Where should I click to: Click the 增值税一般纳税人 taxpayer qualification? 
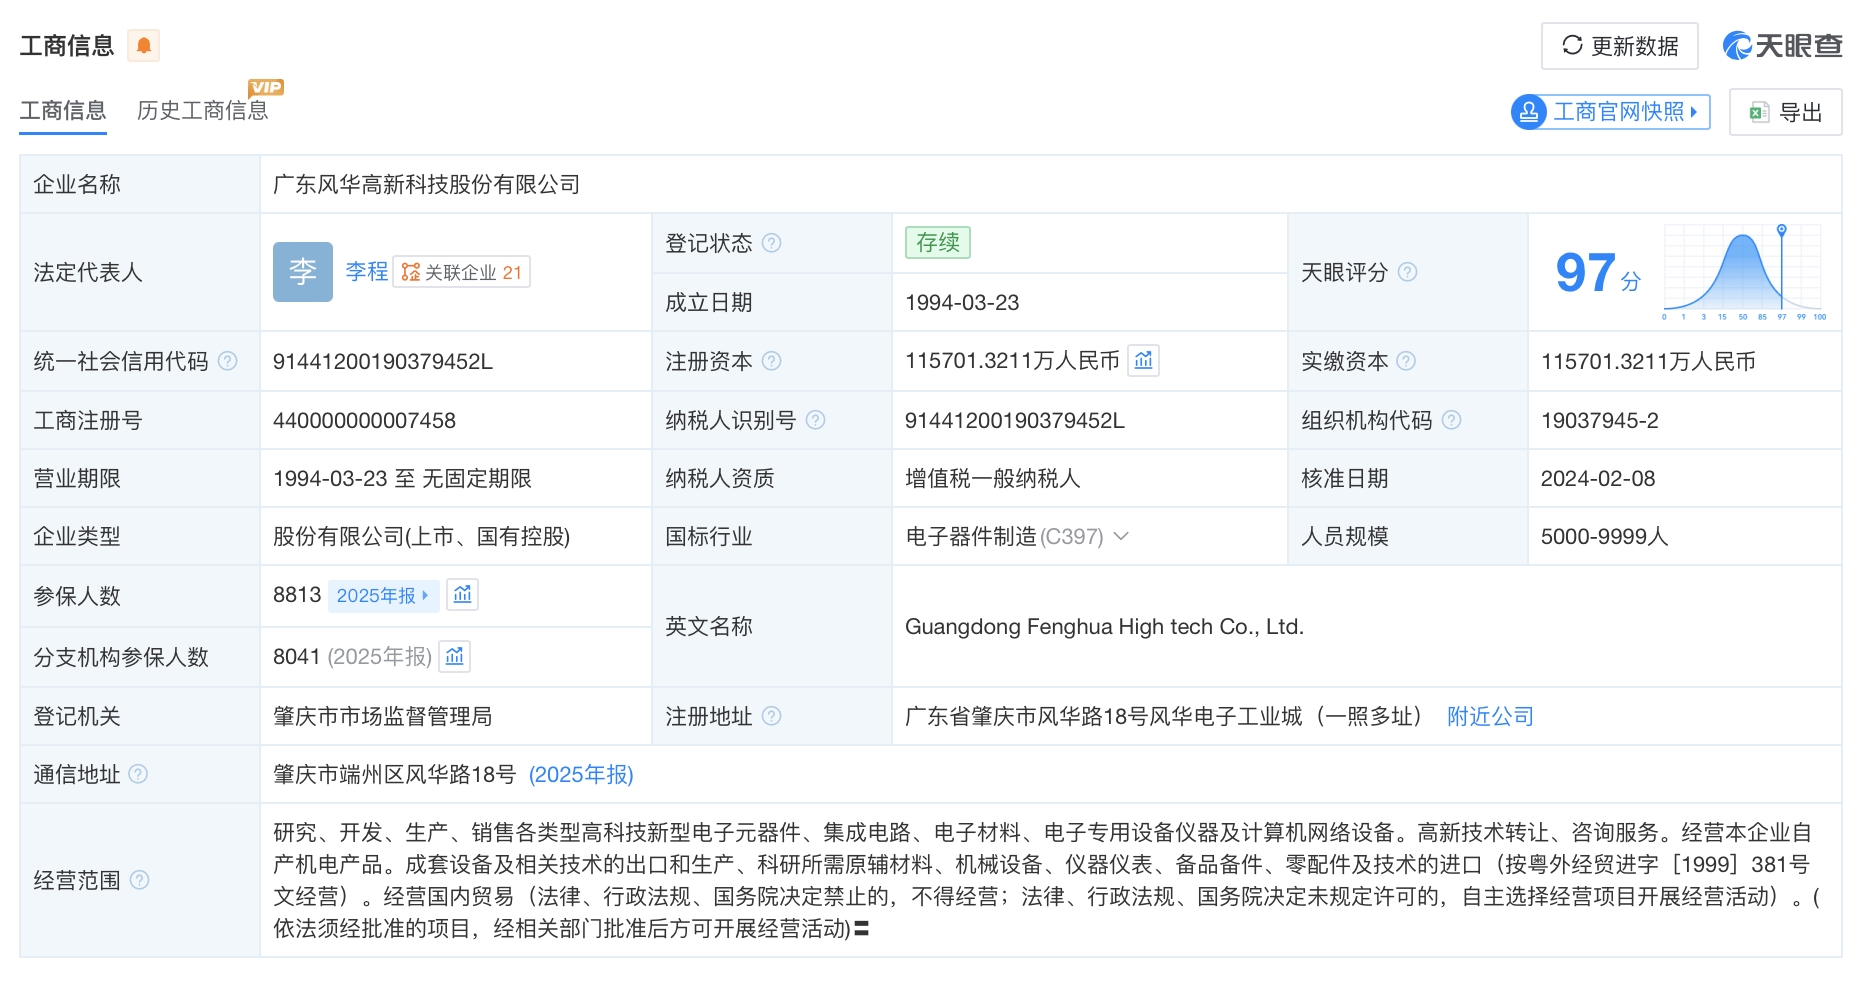[x=993, y=479]
